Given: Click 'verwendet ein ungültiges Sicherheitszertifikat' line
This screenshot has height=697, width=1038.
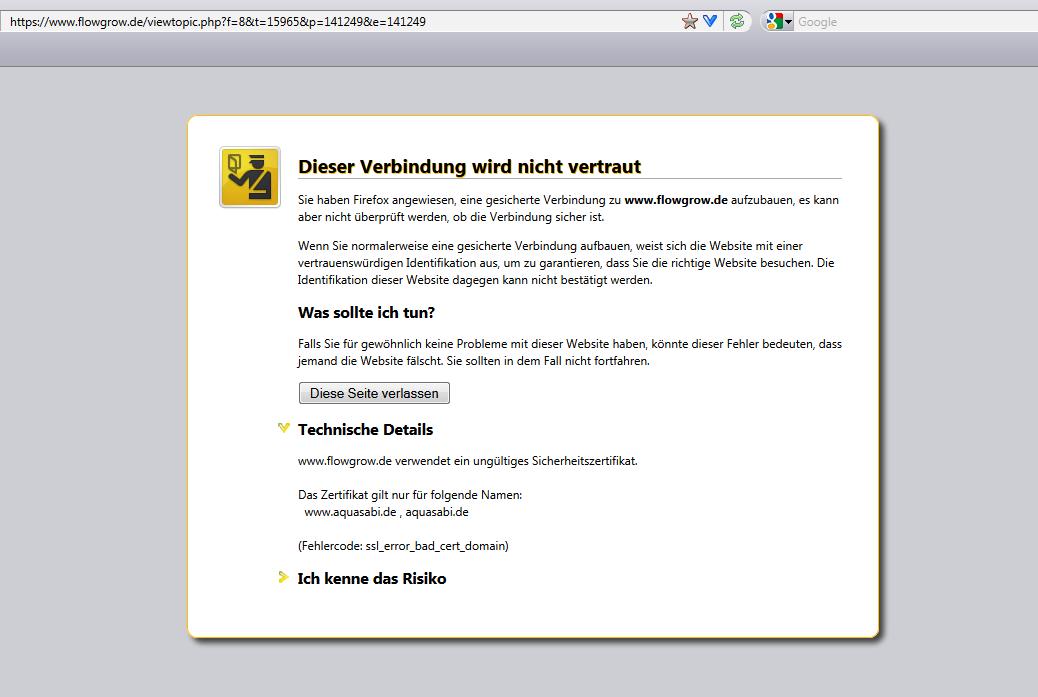Looking at the screenshot, I should (468, 461).
